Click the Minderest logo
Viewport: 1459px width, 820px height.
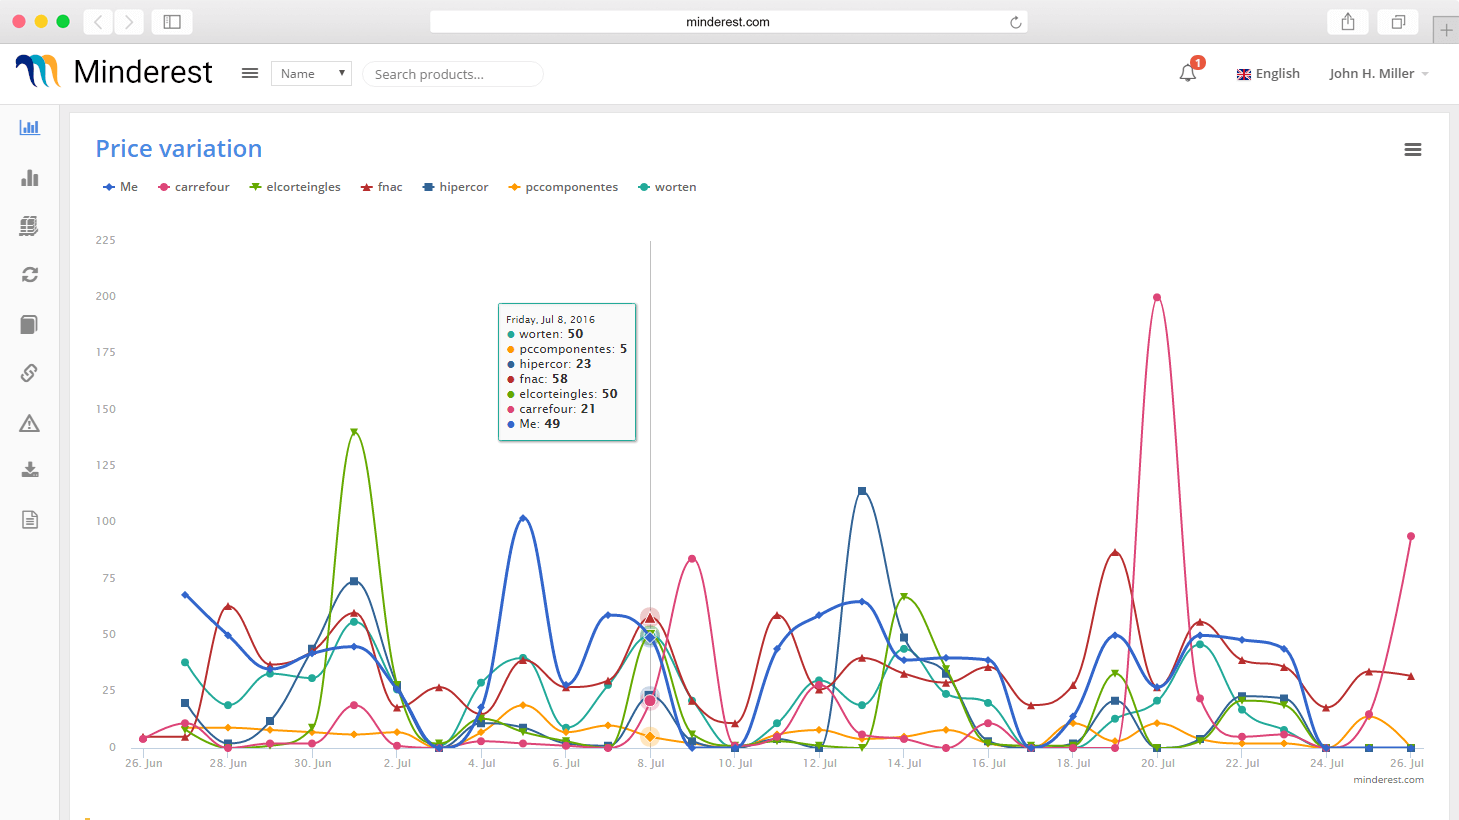(x=114, y=72)
